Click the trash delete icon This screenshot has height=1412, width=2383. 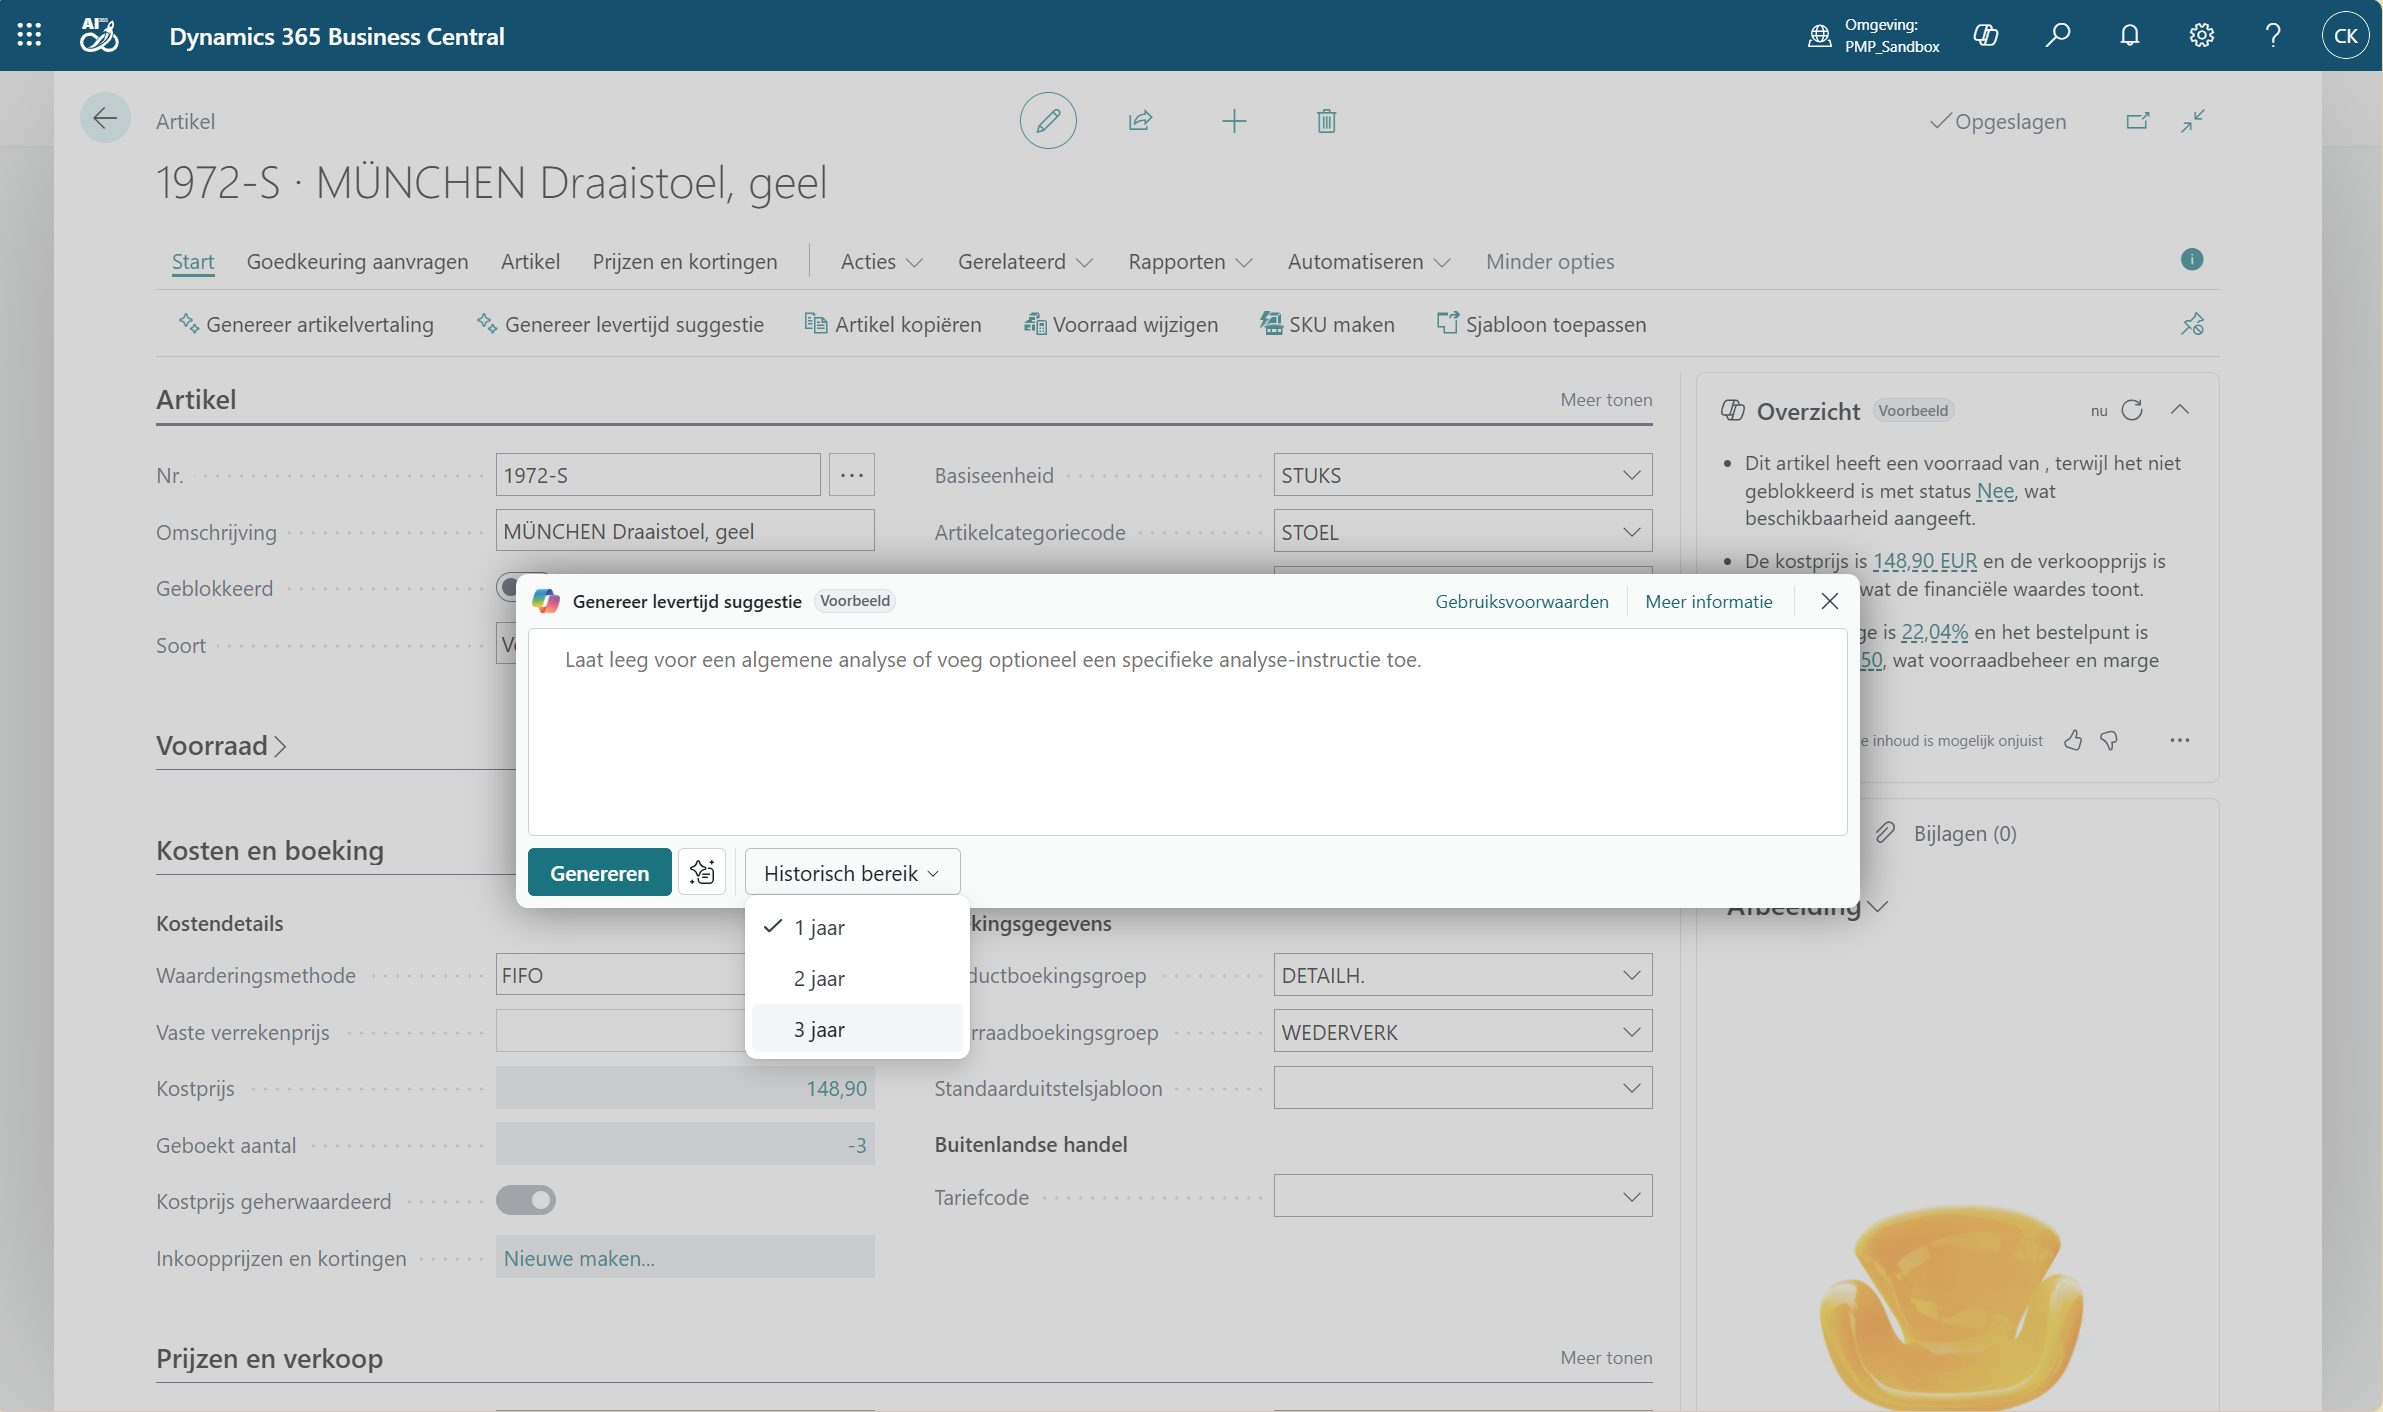1326,121
